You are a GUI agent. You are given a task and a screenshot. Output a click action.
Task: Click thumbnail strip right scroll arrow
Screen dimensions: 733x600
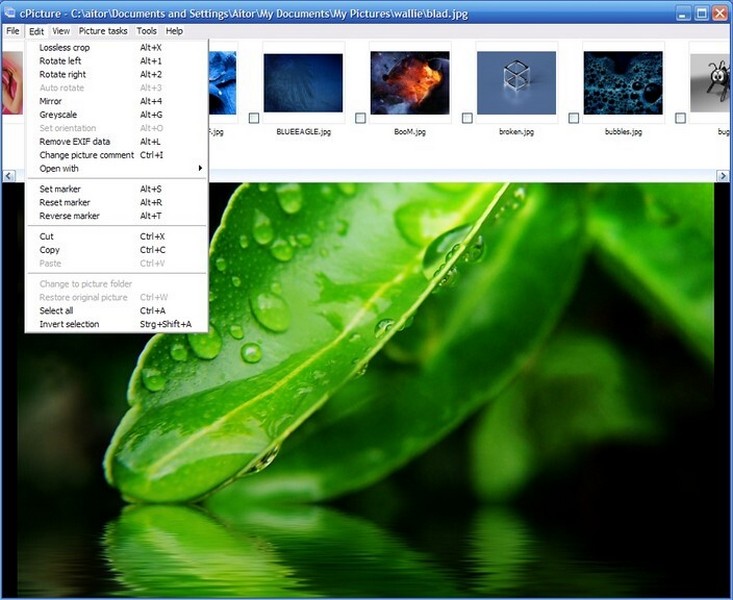click(x=723, y=176)
